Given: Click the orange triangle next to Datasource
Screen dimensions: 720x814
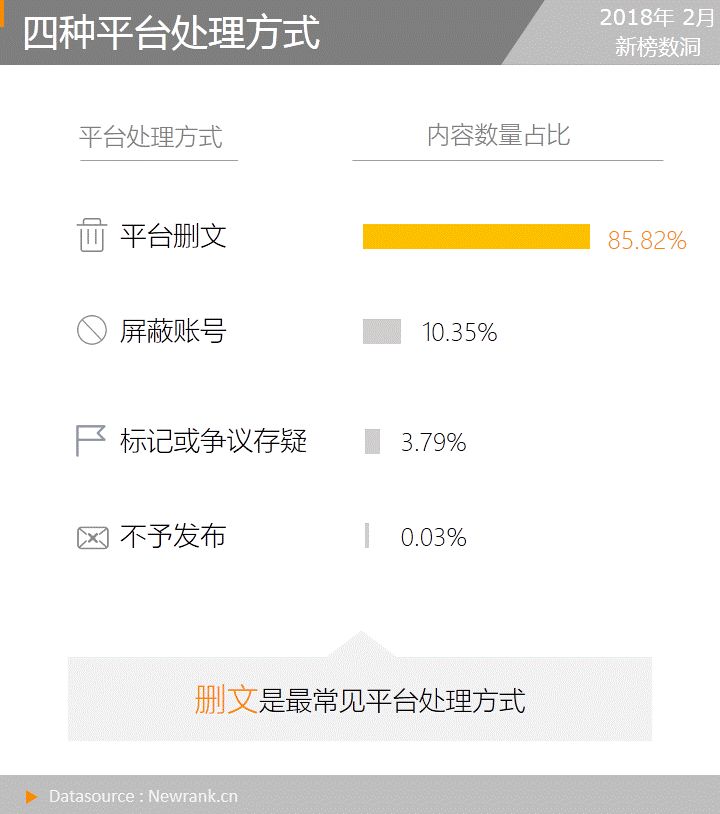Looking at the screenshot, I should click(x=32, y=797).
